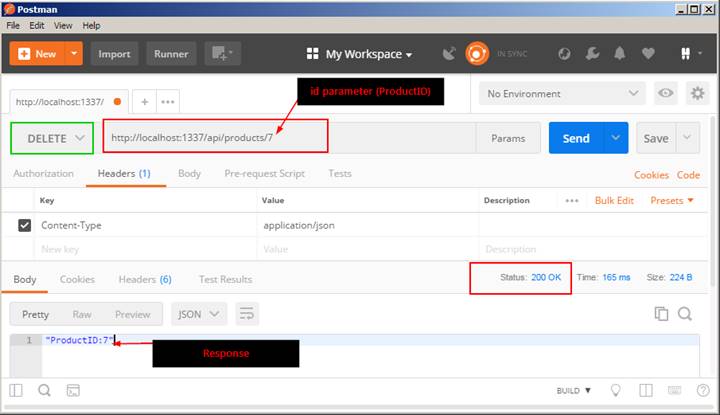Open tab options ellipsis next to plus
This screenshot has height=415, width=720.
[168, 101]
